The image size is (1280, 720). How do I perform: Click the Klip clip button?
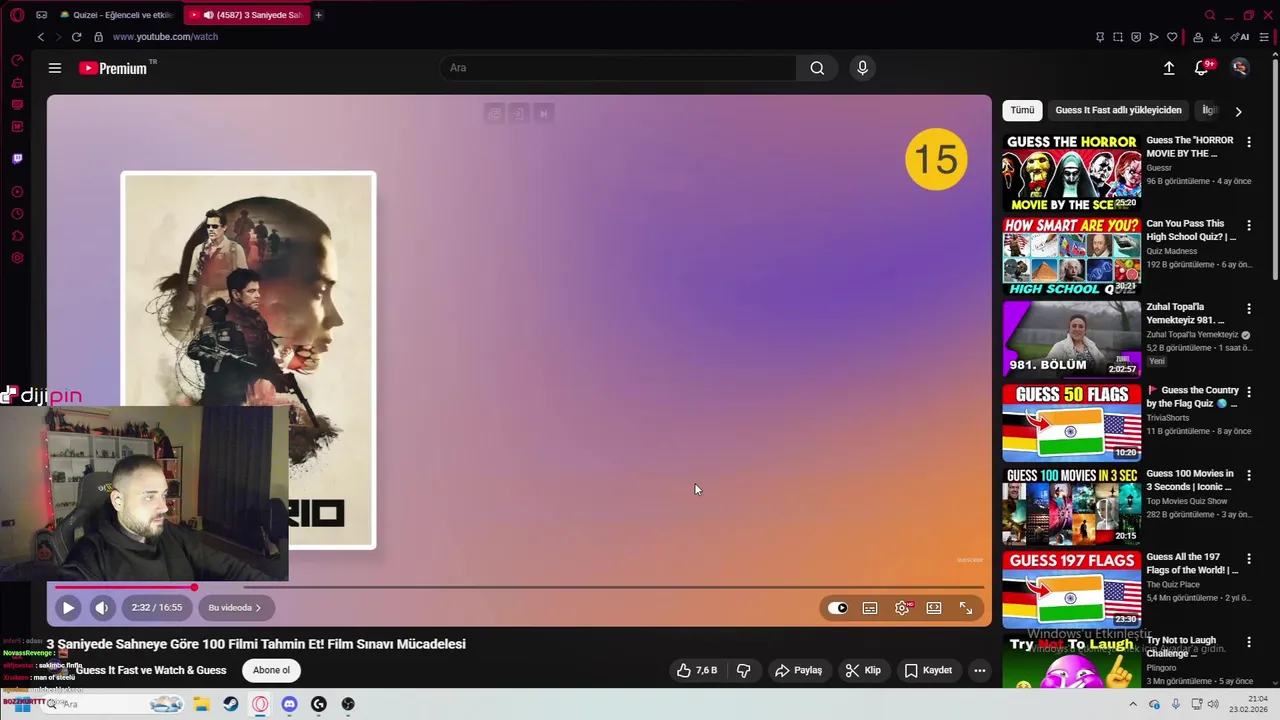pyautogui.click(x=863, y=670)
